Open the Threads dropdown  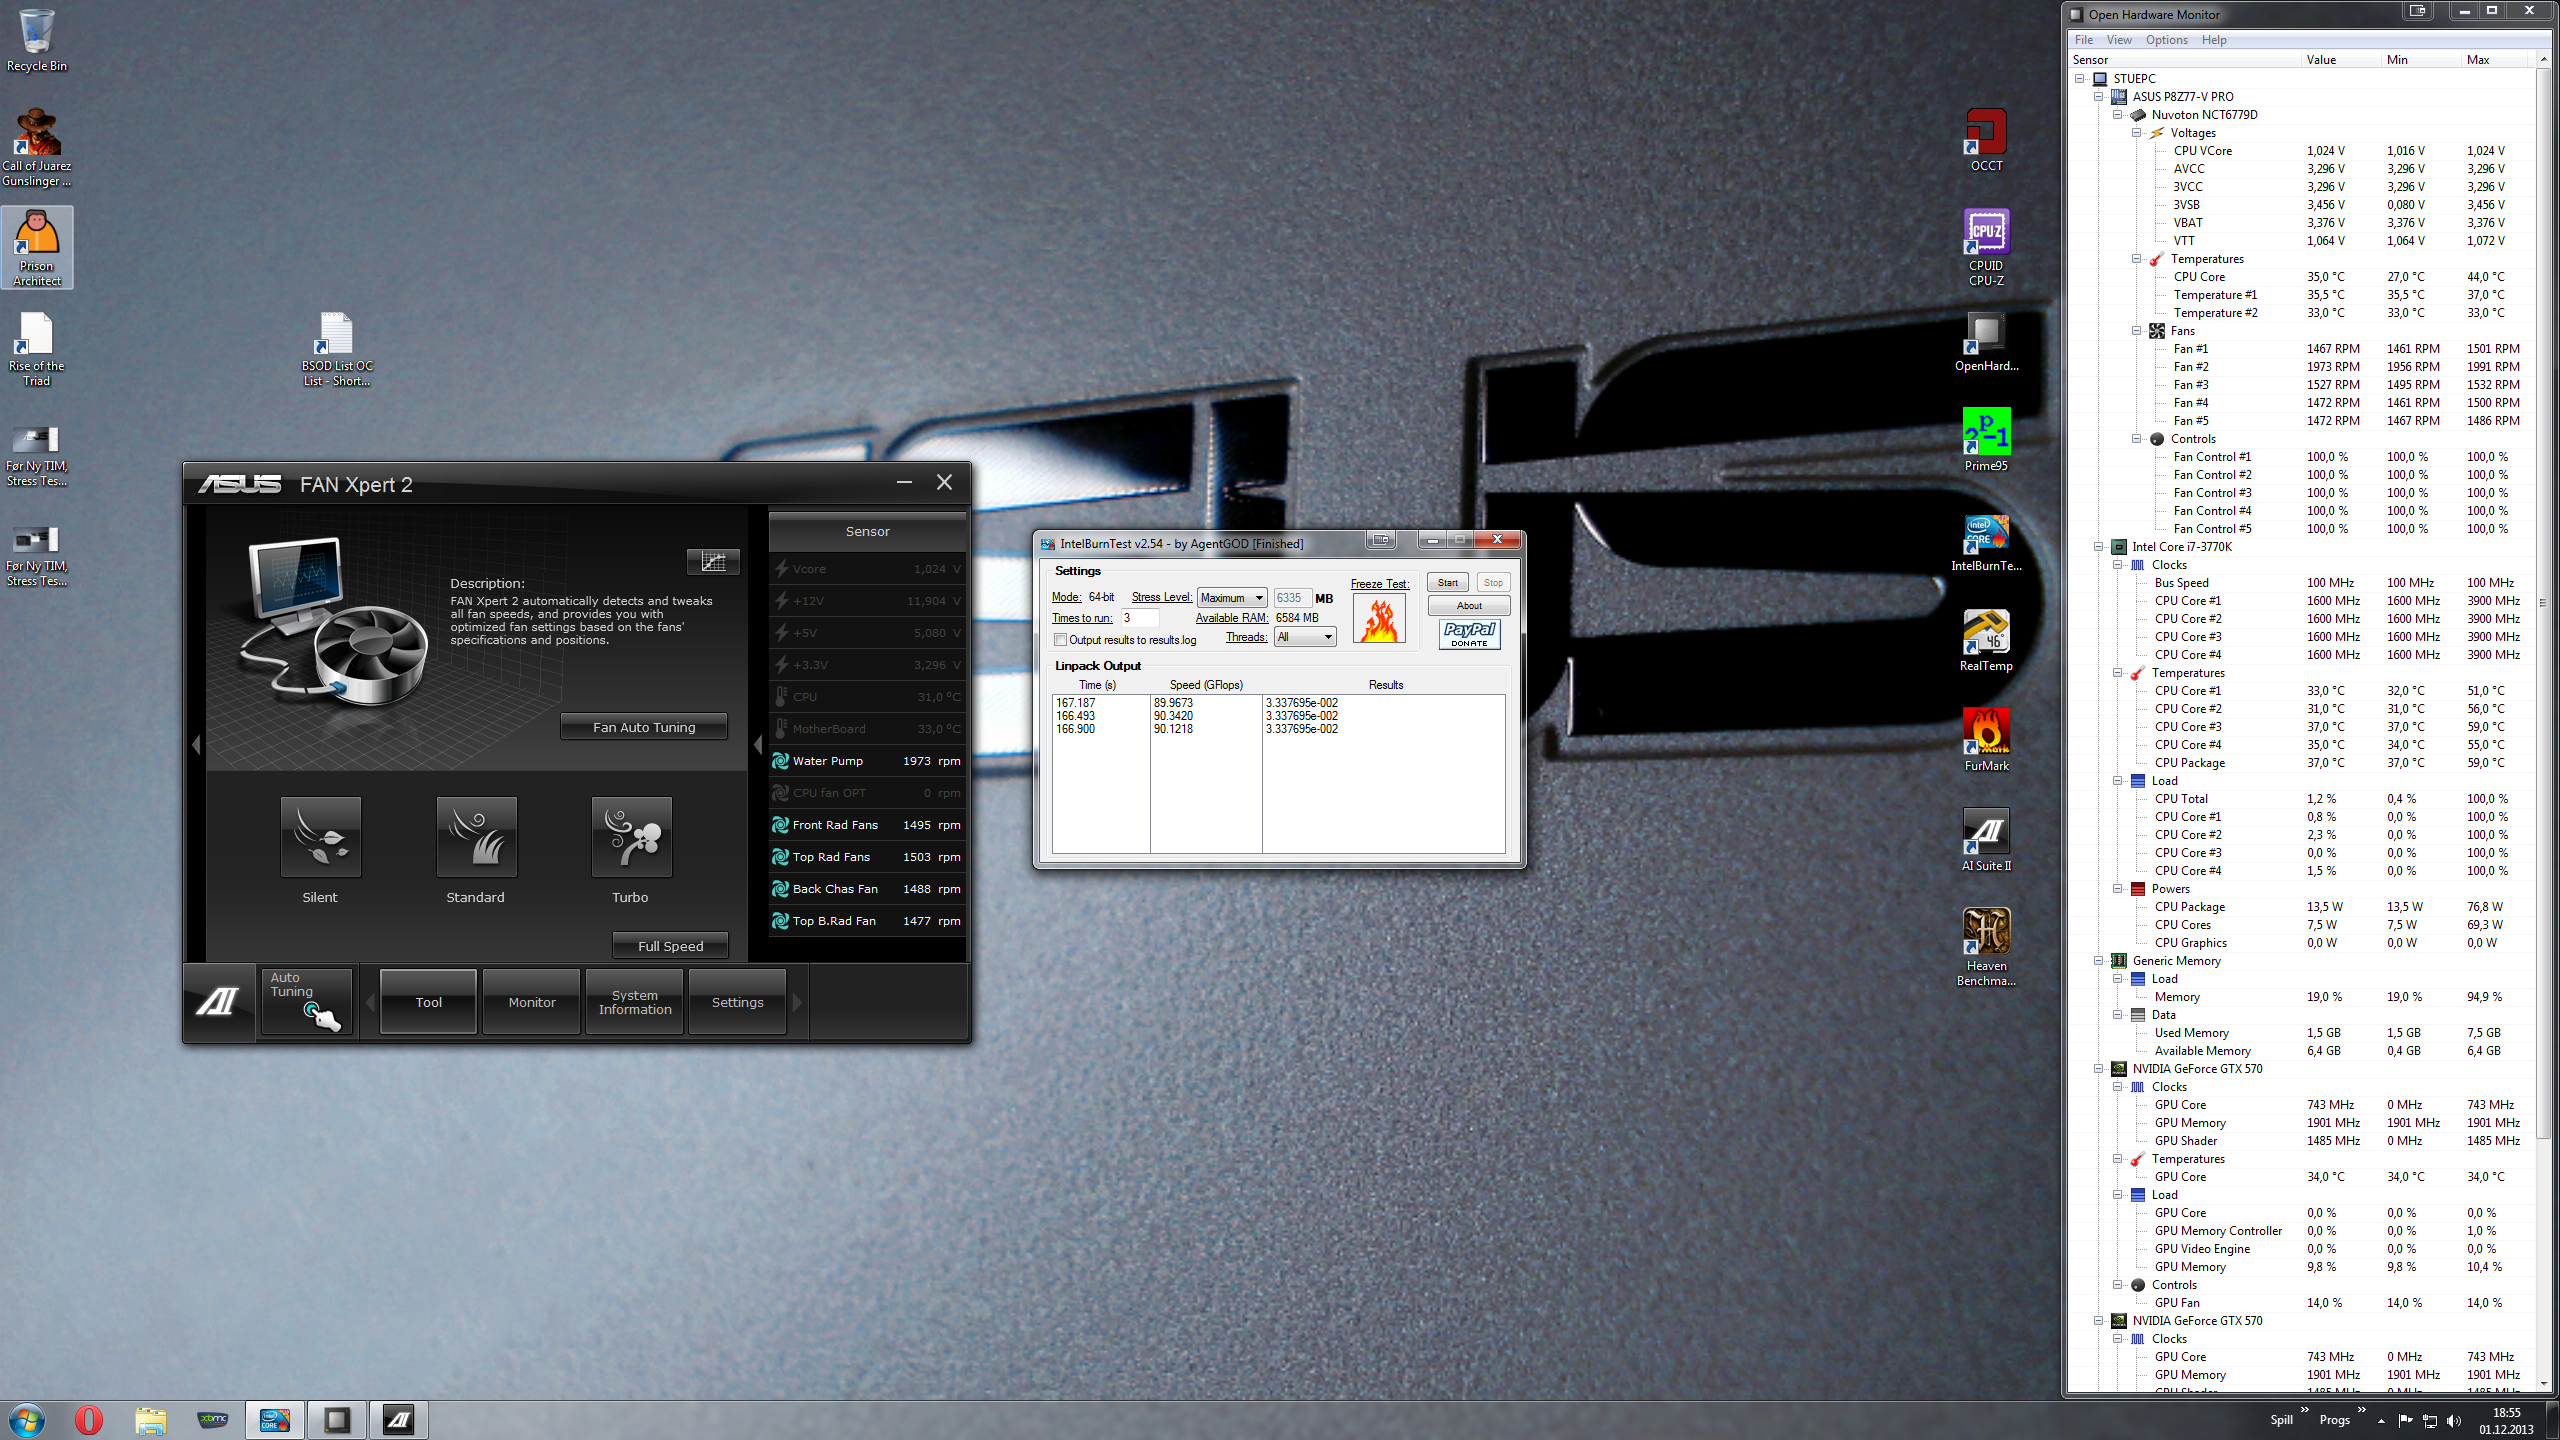[1305, 637]
